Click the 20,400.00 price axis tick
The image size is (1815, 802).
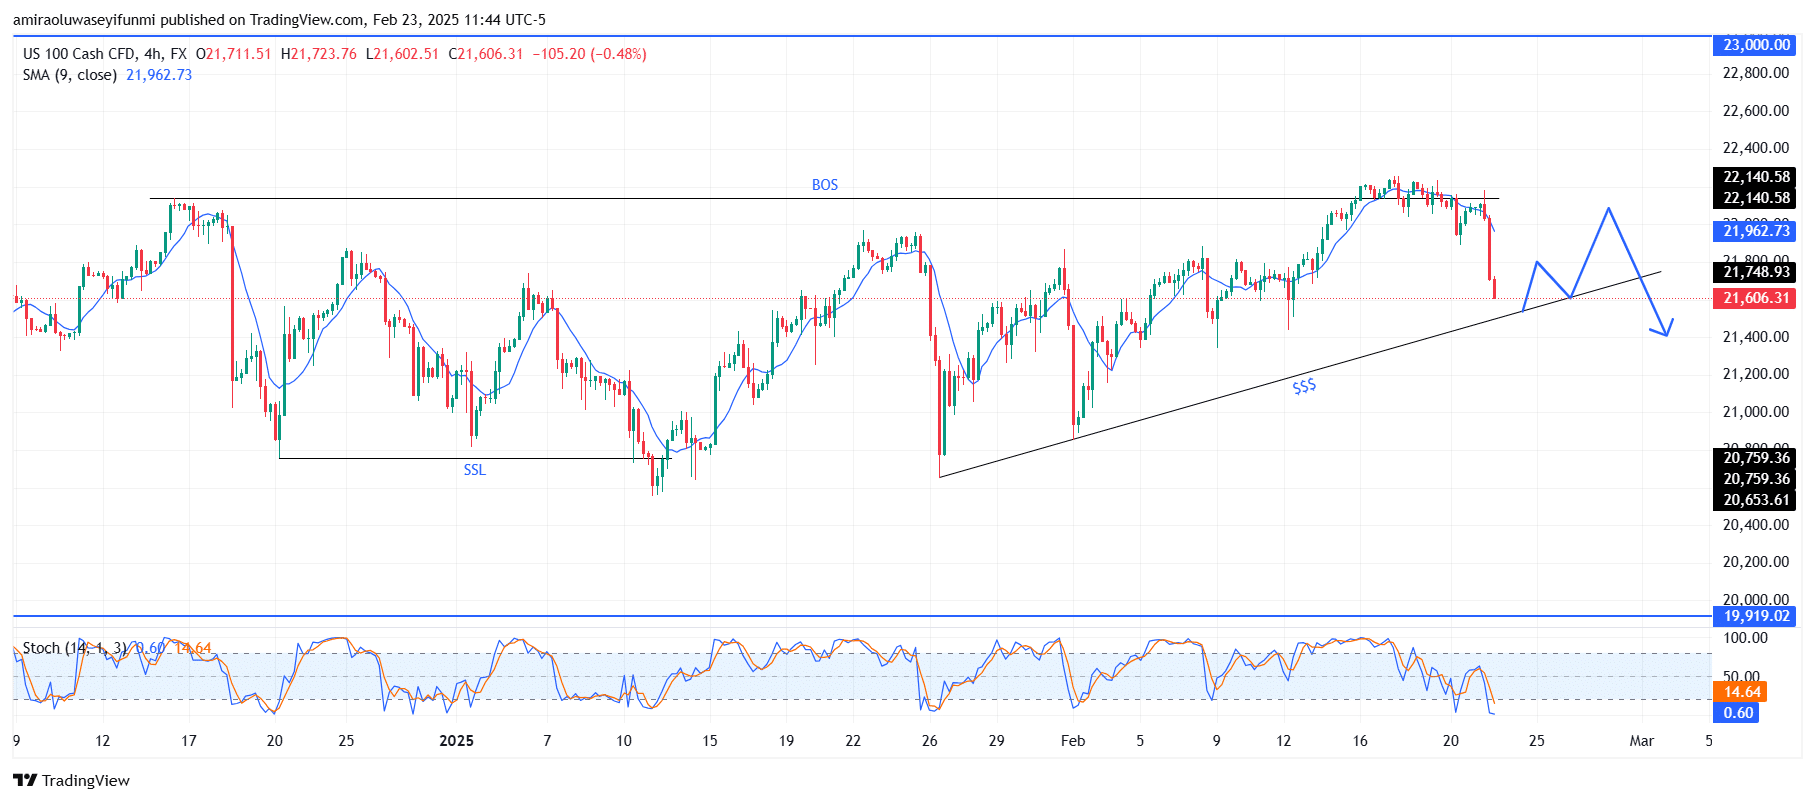pos(1756,525)
